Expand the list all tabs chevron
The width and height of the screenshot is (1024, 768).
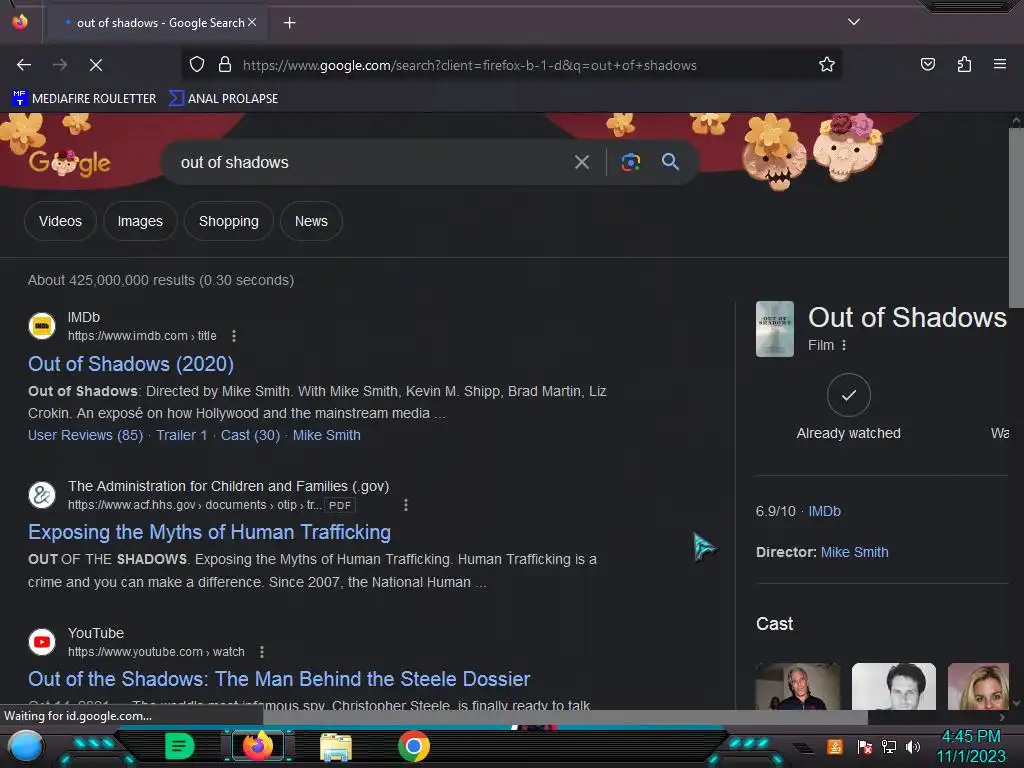pos(854,22)
